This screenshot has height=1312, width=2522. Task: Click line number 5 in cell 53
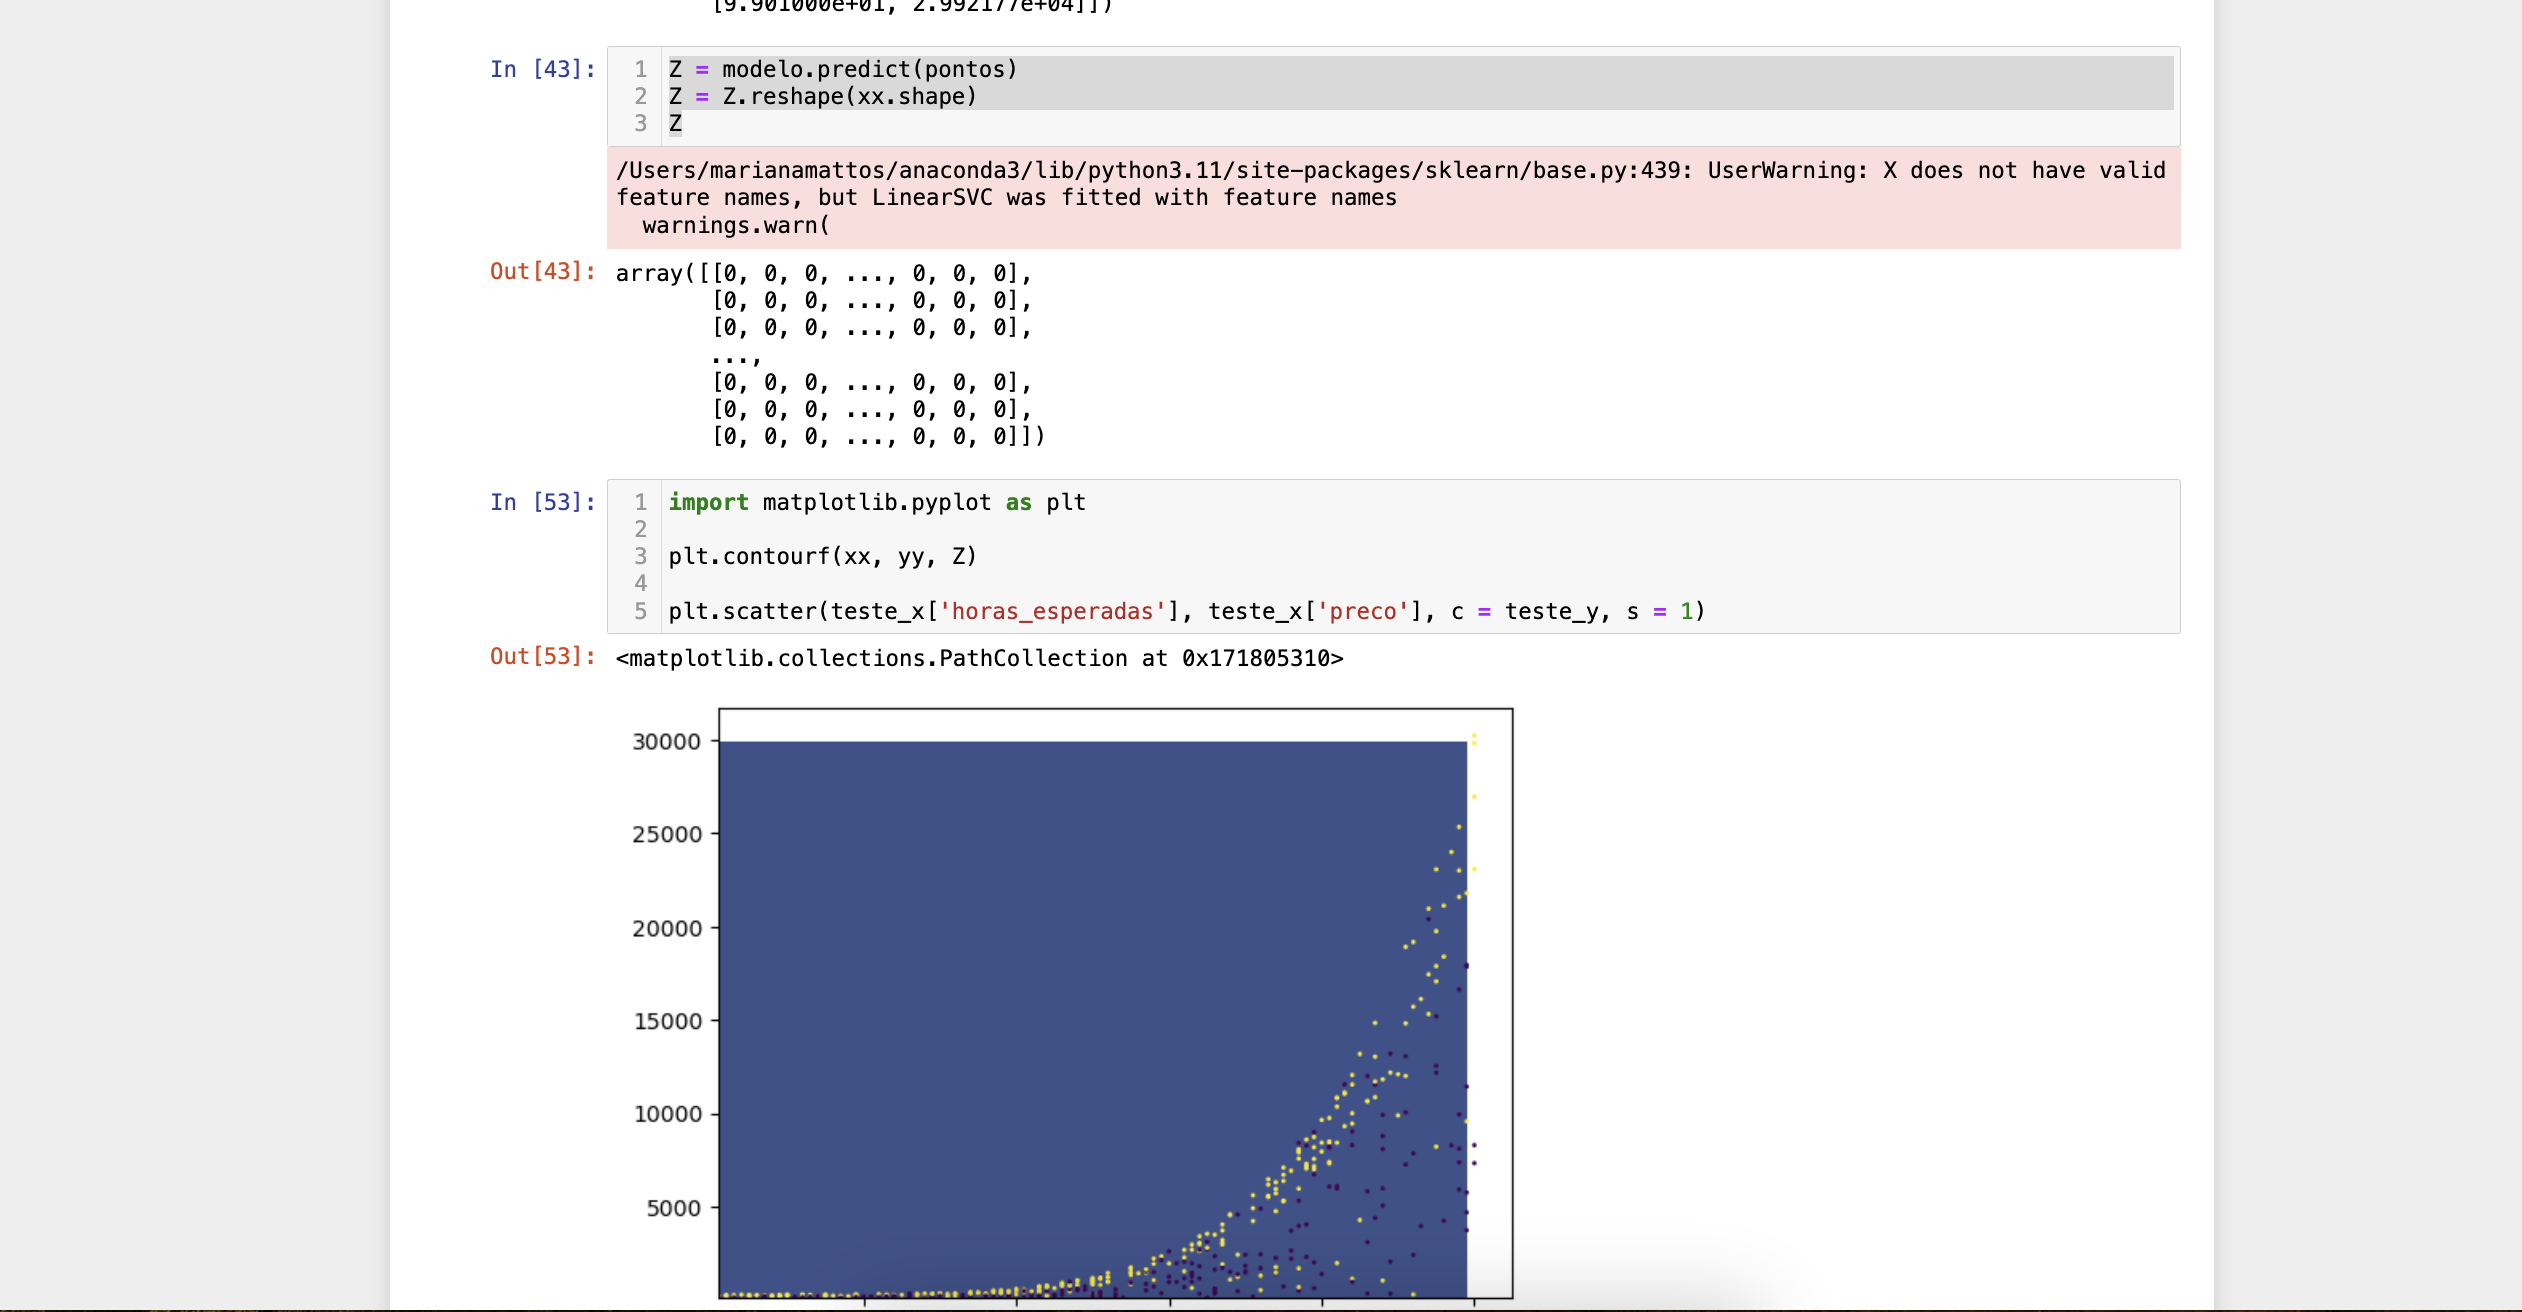point(641,611)
